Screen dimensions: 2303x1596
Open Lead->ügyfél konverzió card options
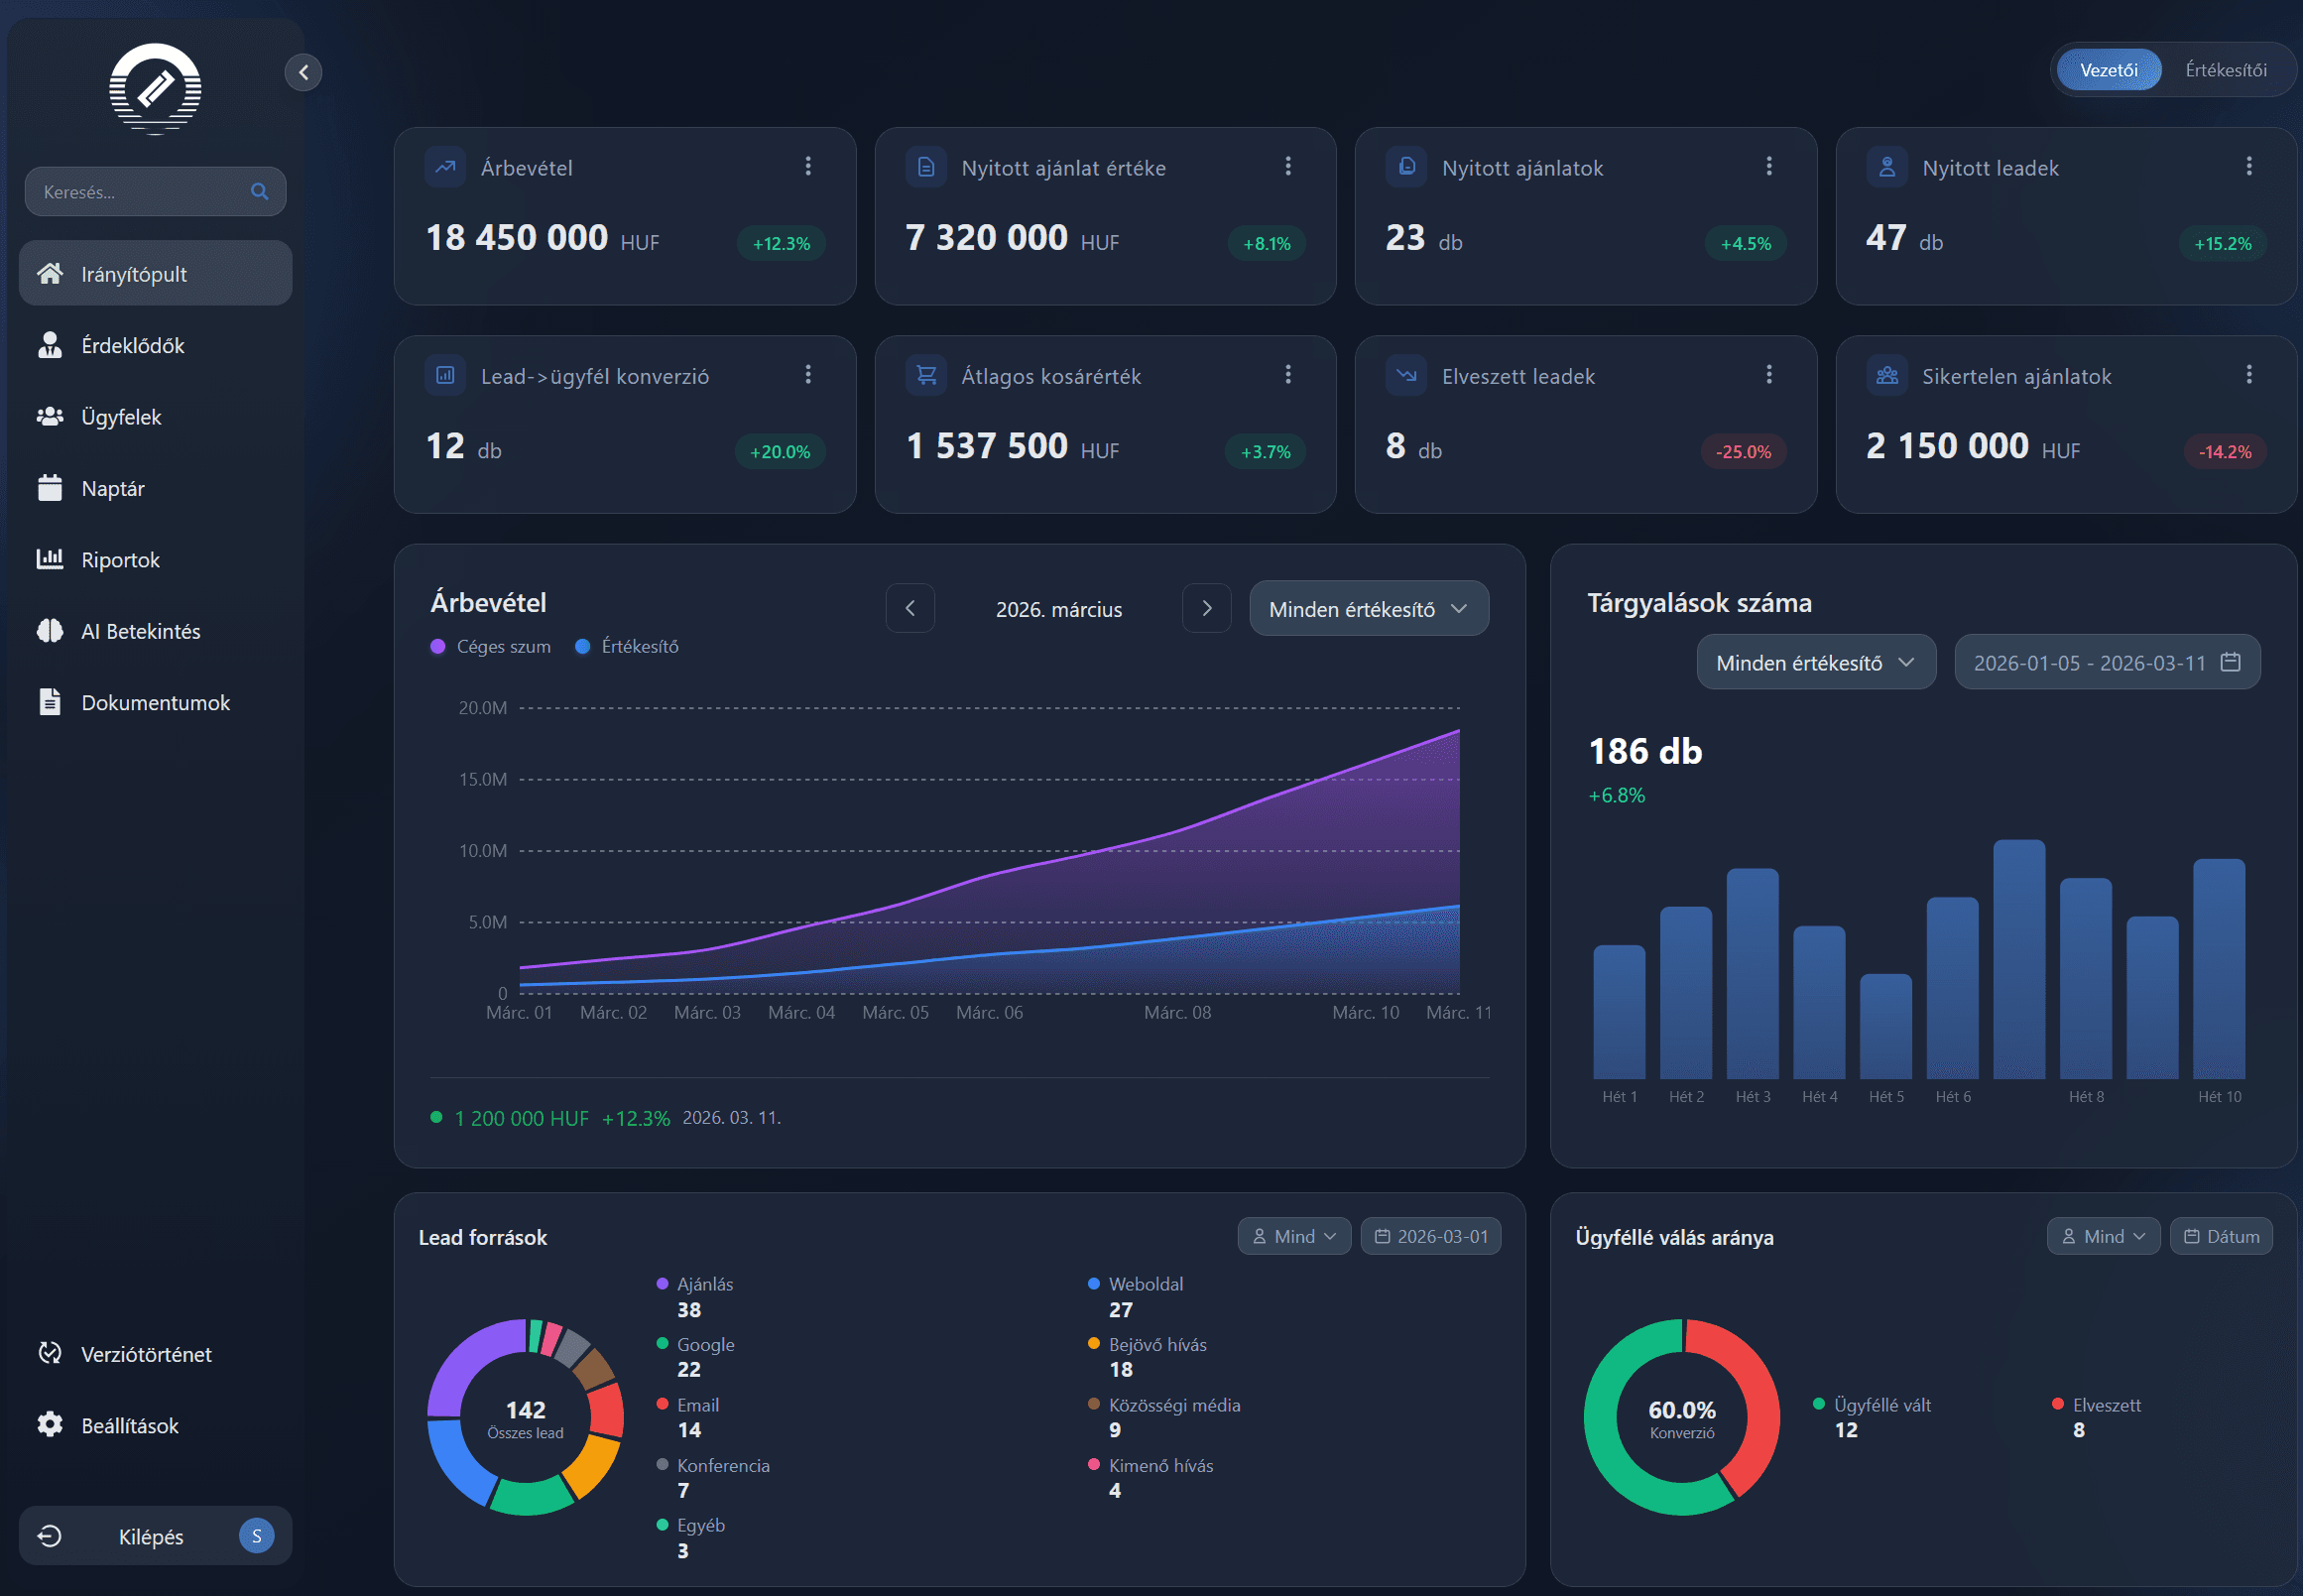pos(808,374)
